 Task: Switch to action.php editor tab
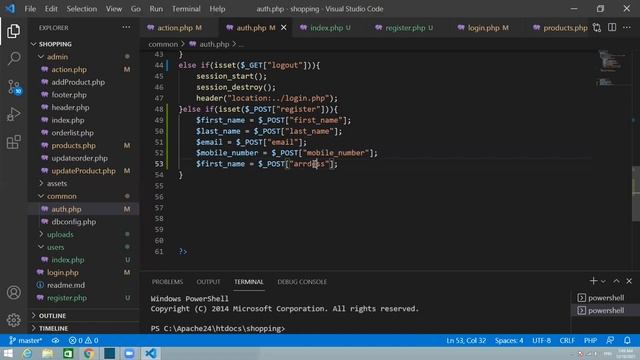(179, 27)
